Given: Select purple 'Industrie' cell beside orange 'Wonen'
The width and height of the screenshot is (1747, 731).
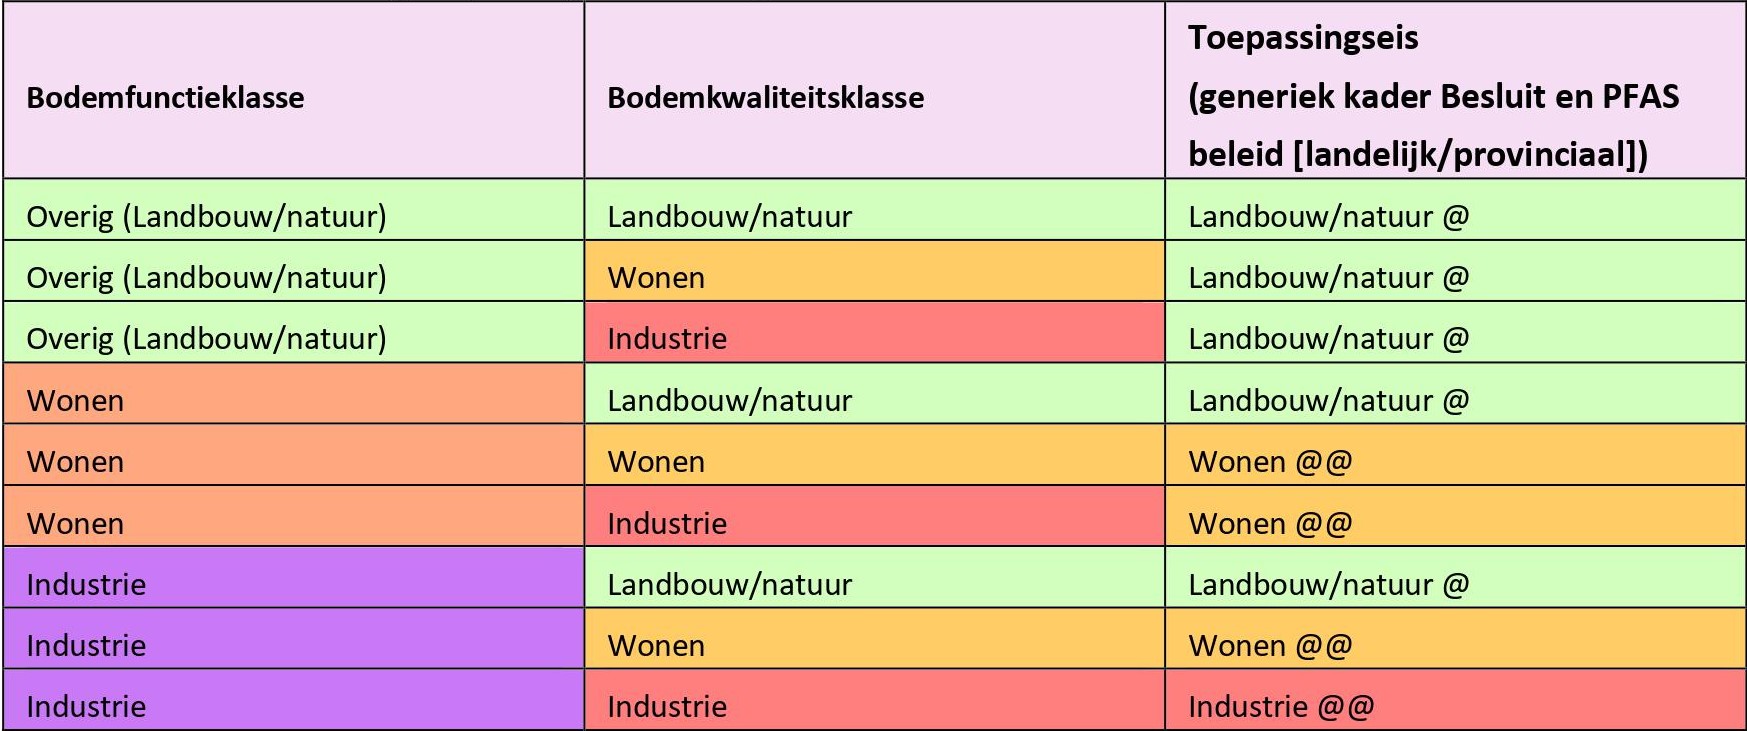Looking at the screenshot, I should (86, 645).
